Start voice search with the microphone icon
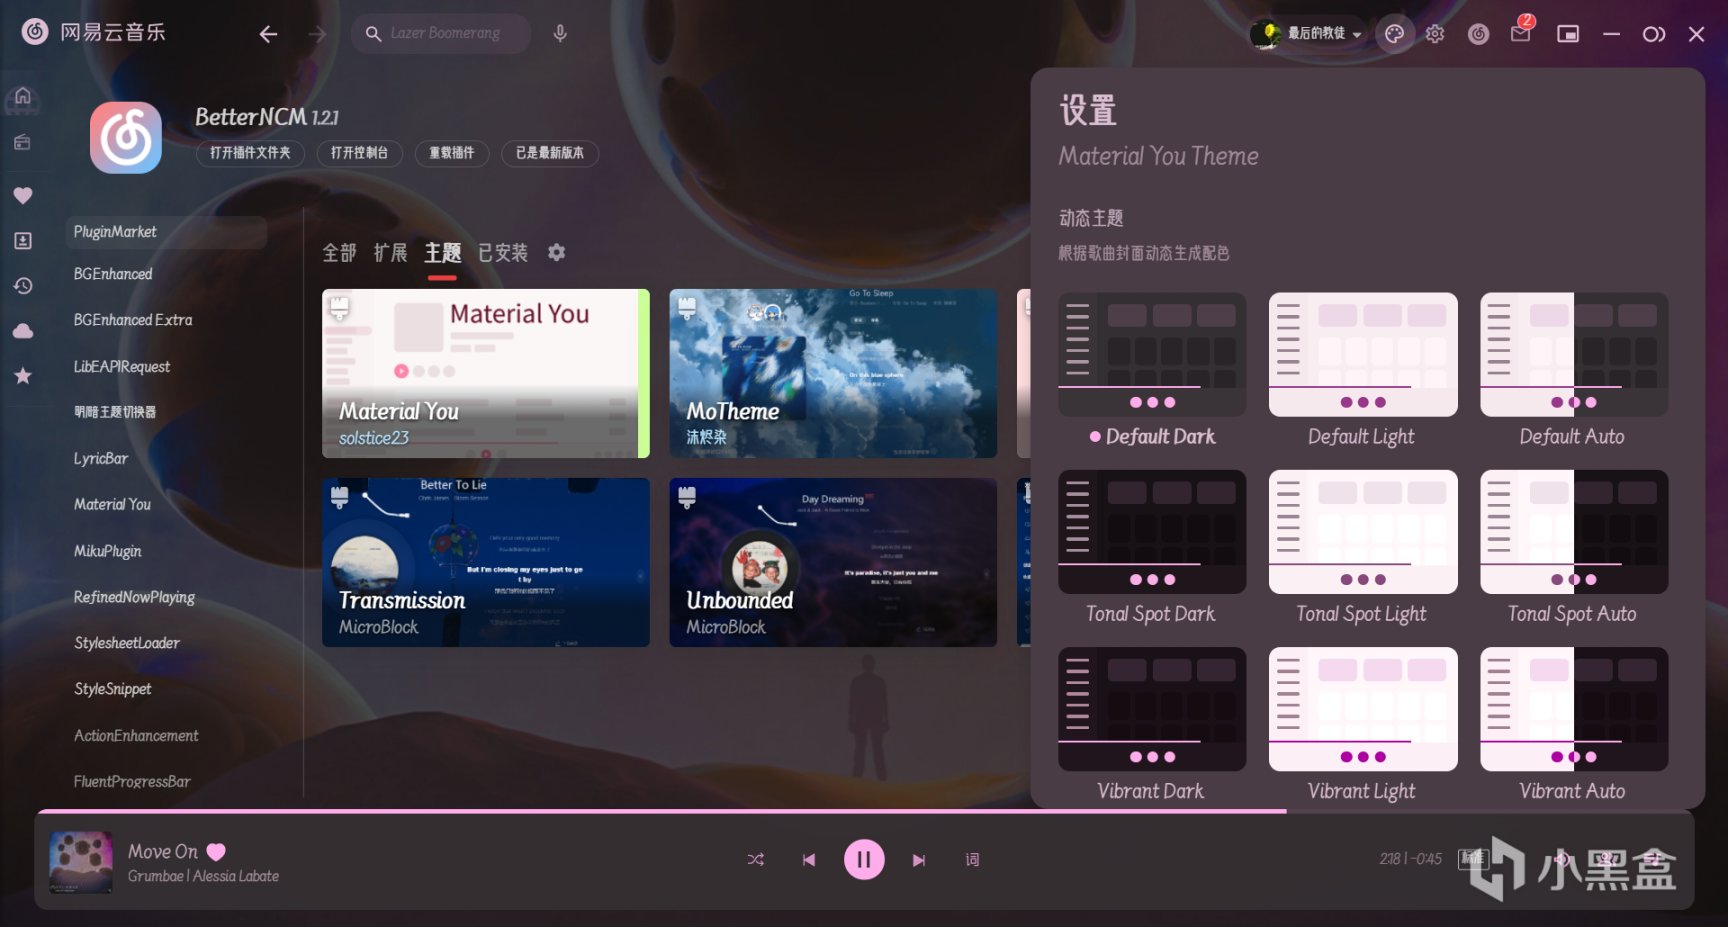This screenshot has width=1728, height=927. pyautogui.click(x=560, y=34)
